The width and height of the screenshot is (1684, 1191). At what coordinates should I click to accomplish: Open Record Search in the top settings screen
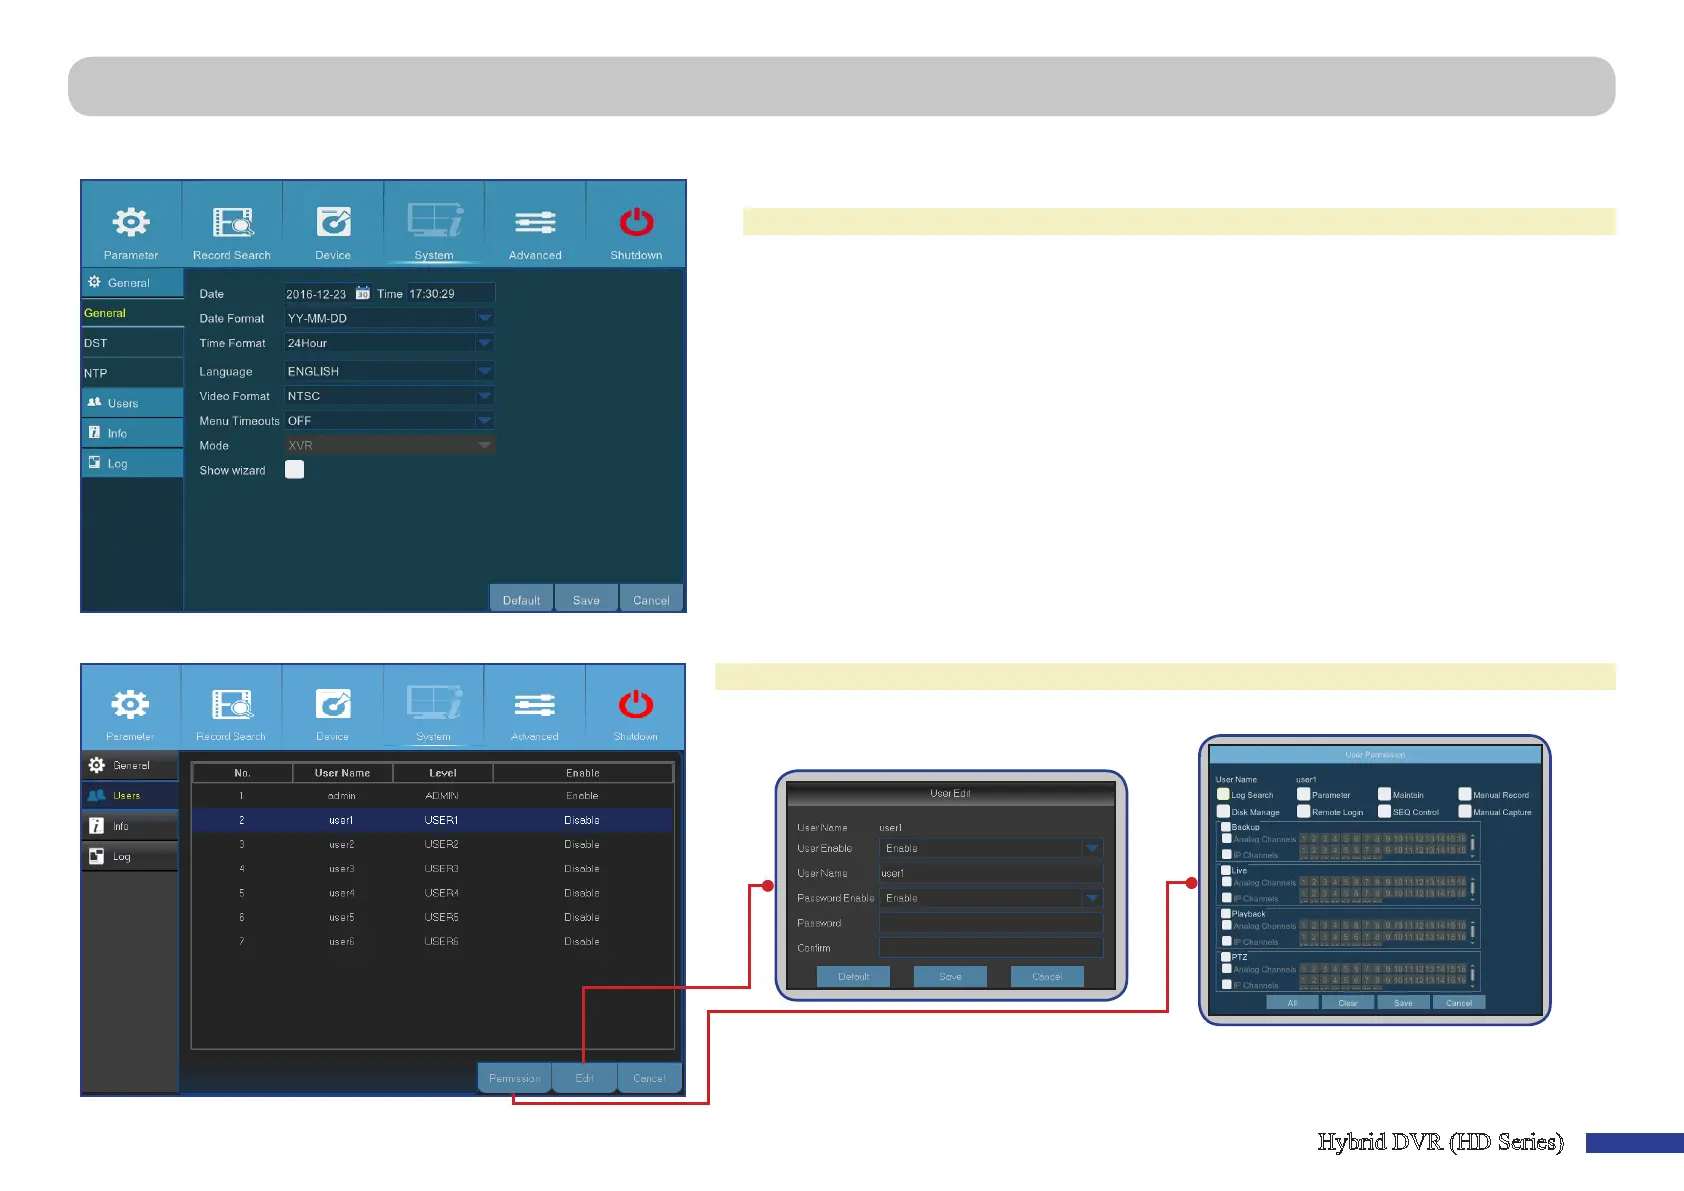pos(232,222)
